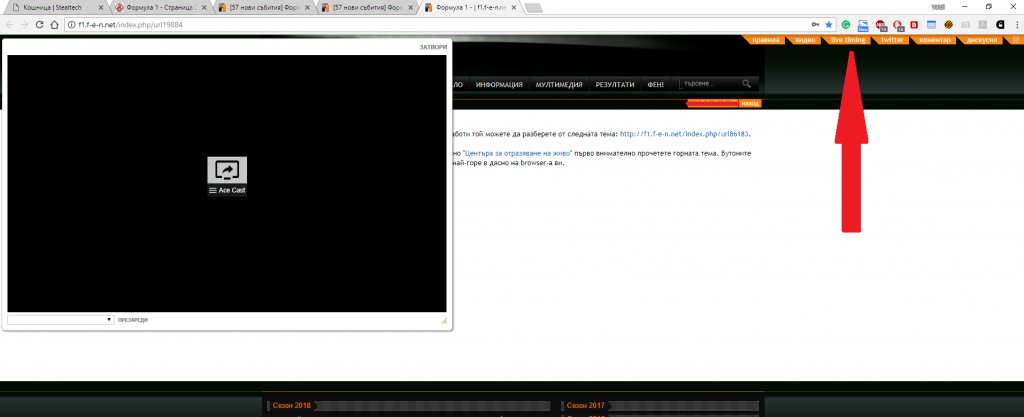Open the Центъра за отразяване на живо link
Viewport: 1024px width, 417px height.
[x=519, y=153]
